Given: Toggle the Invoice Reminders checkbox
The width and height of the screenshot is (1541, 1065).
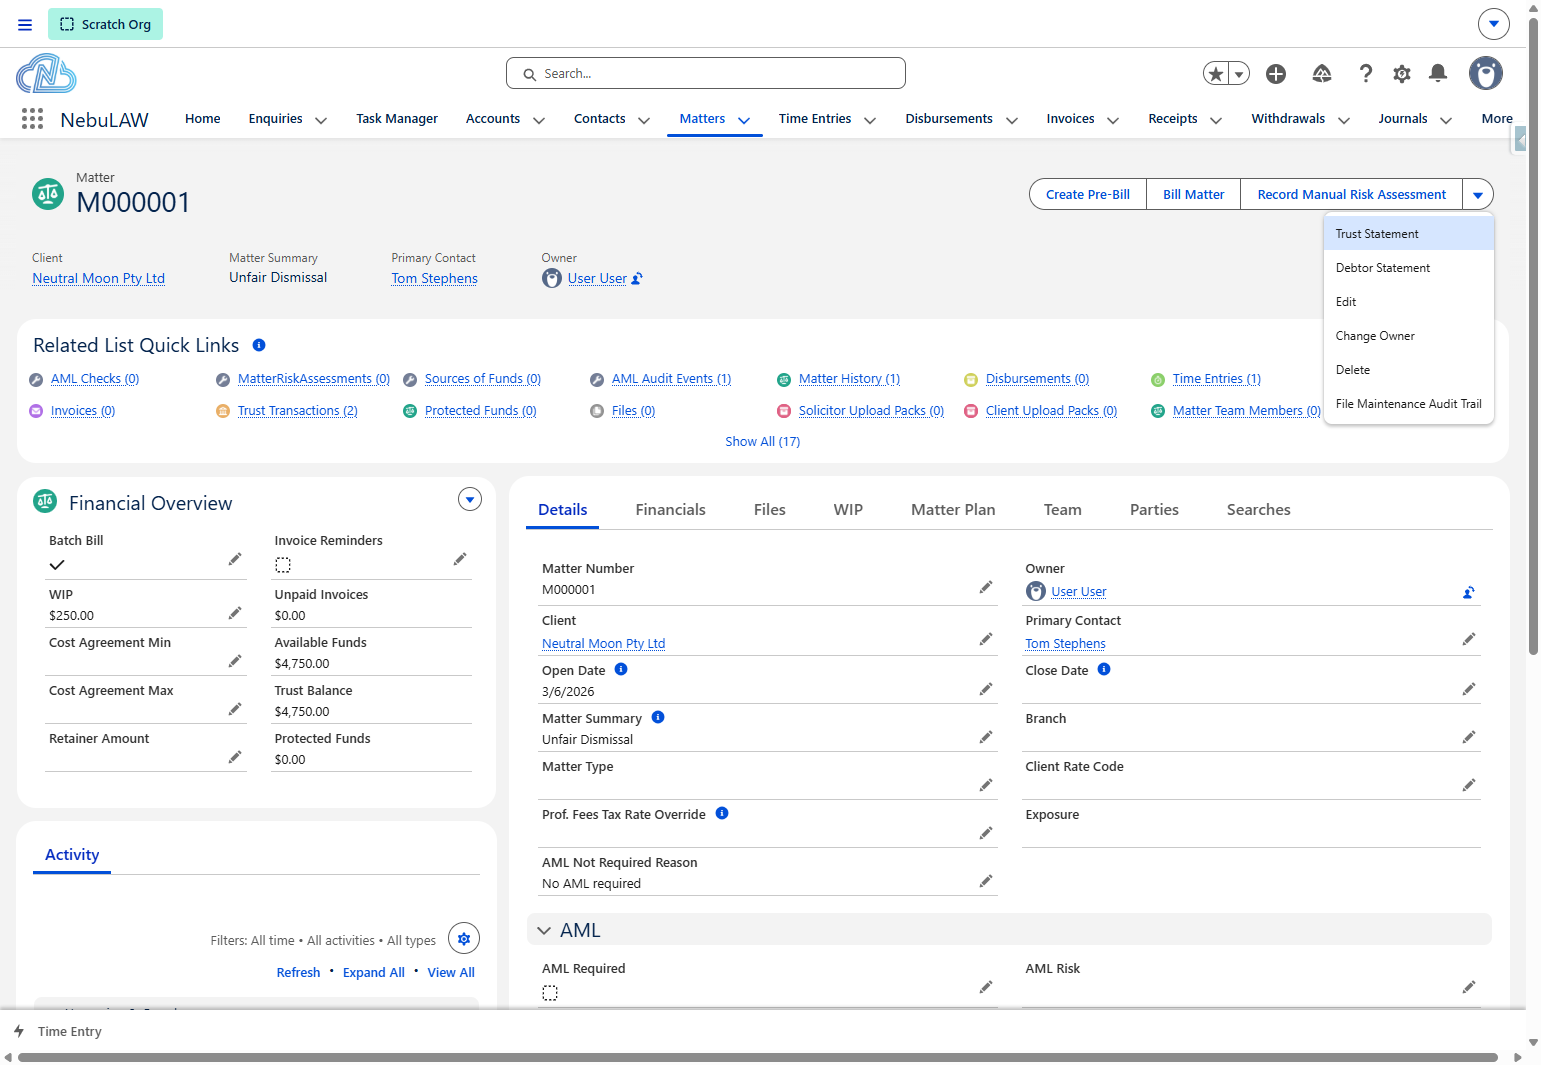Looking at the screenshot, I should (x=283, y=565).
